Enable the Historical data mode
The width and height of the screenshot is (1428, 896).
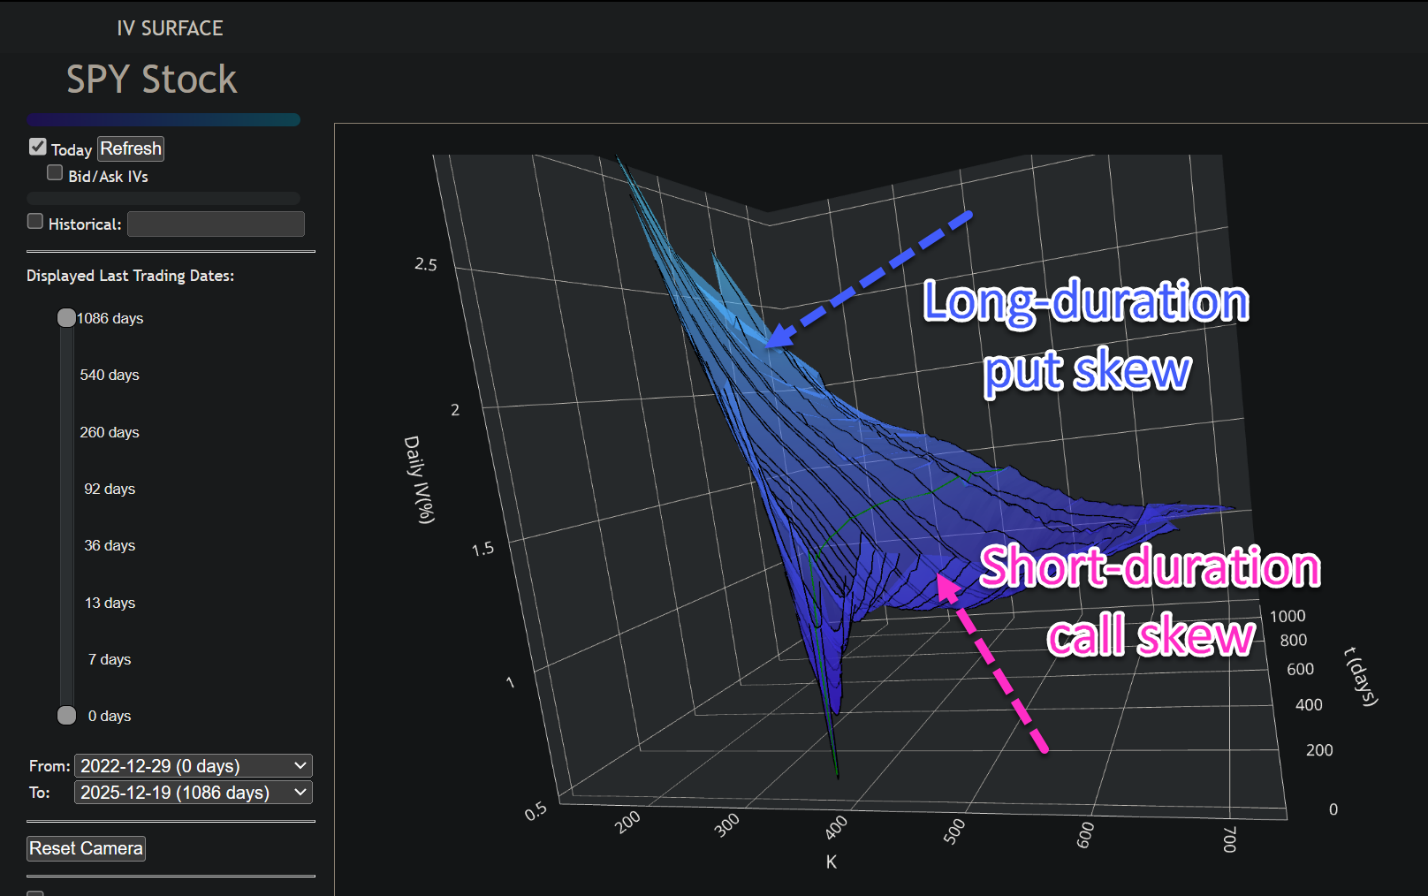coord(35,222)
